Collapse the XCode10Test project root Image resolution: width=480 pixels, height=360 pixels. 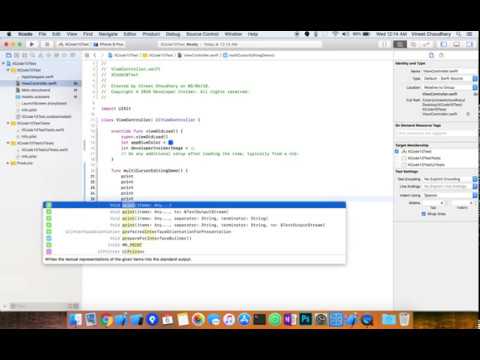click(x=4, y=63)
